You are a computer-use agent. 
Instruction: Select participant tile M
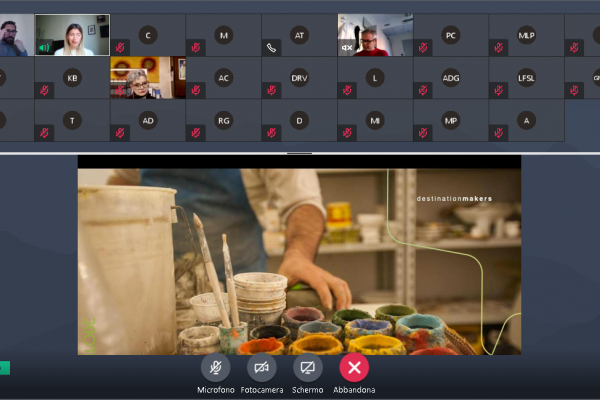[223, 35]
